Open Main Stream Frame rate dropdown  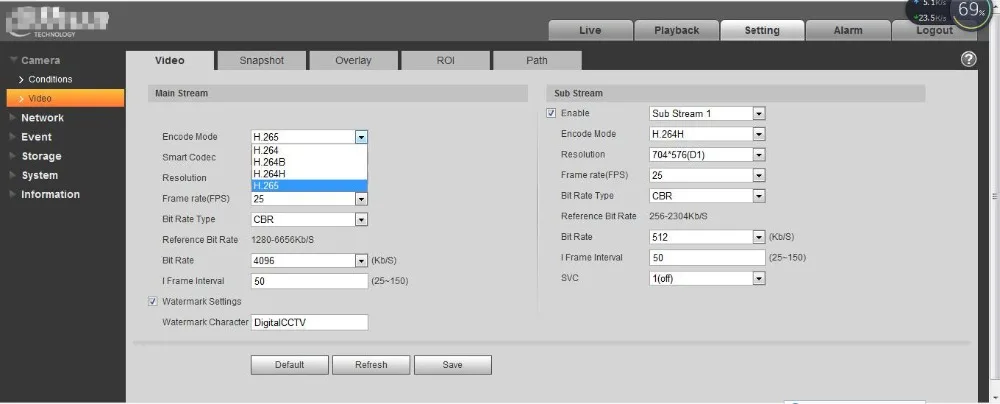(x=362, y=199)
